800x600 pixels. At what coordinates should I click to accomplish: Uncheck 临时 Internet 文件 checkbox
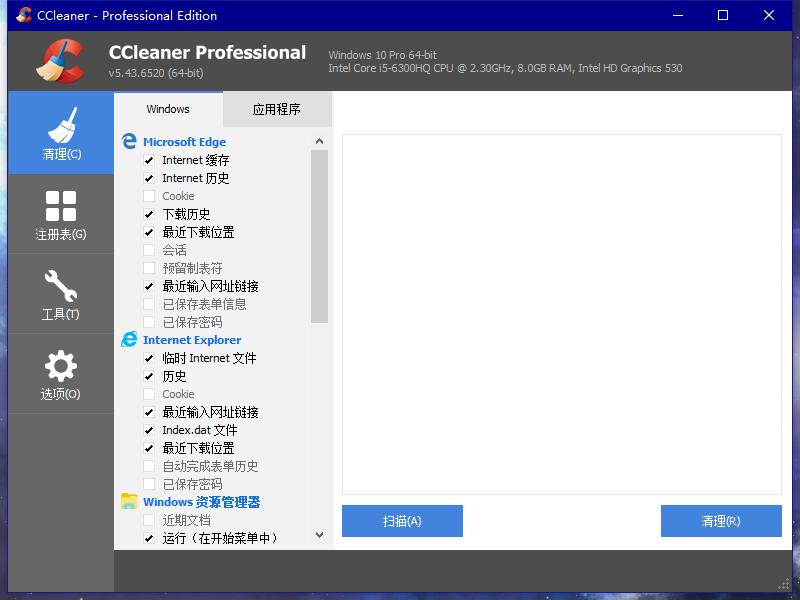click(x=149, y=358)
